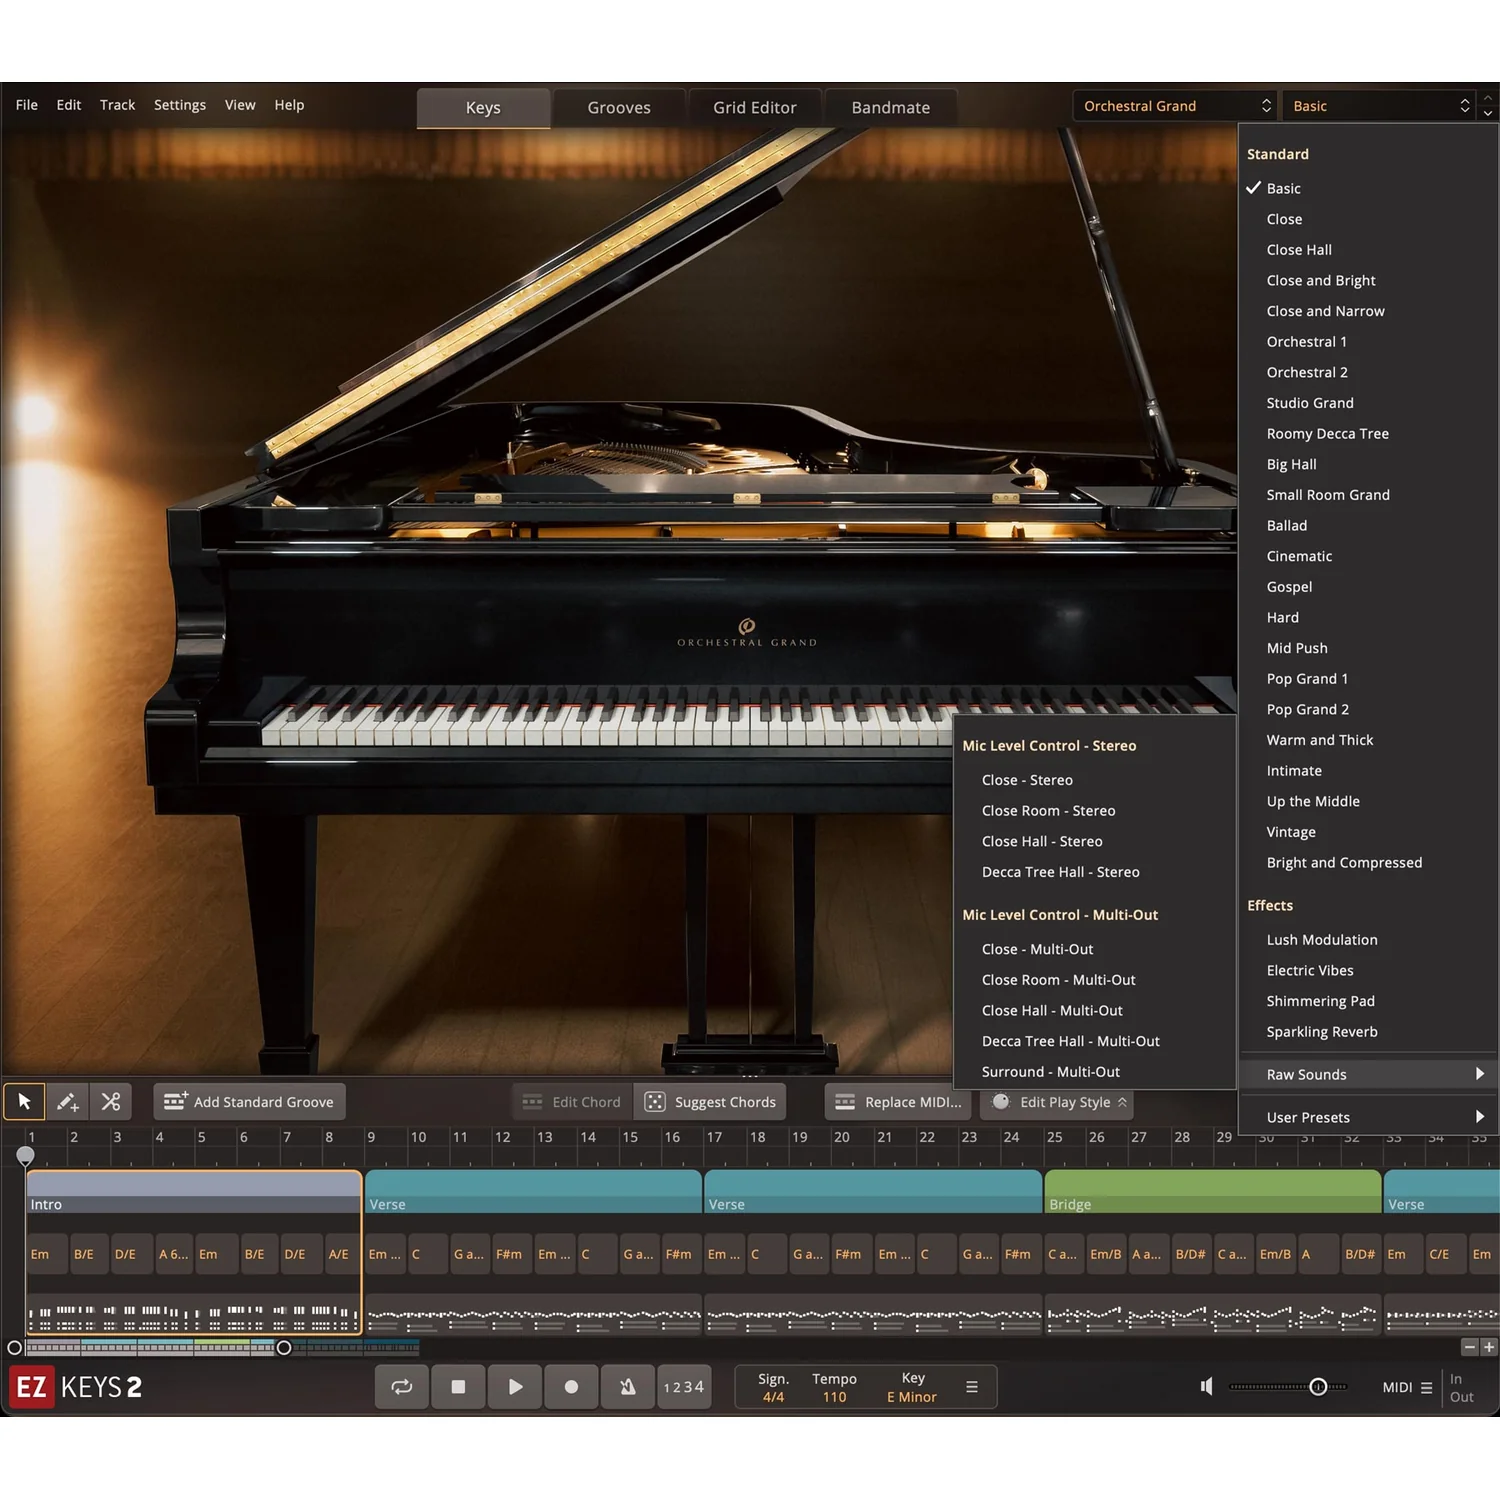Choose the Pop Grand 2 preset
1500x1500 pixels.
(x=1368, y=709)
